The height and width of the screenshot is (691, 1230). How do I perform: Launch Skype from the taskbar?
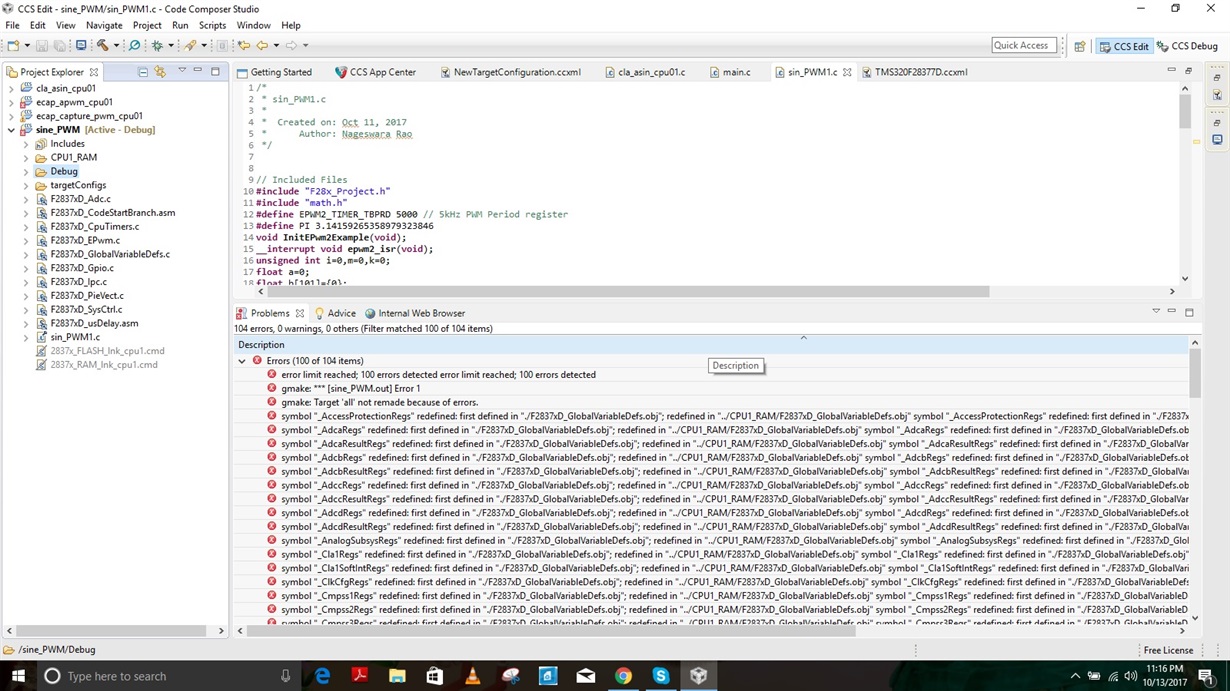(x=661, y=676)
